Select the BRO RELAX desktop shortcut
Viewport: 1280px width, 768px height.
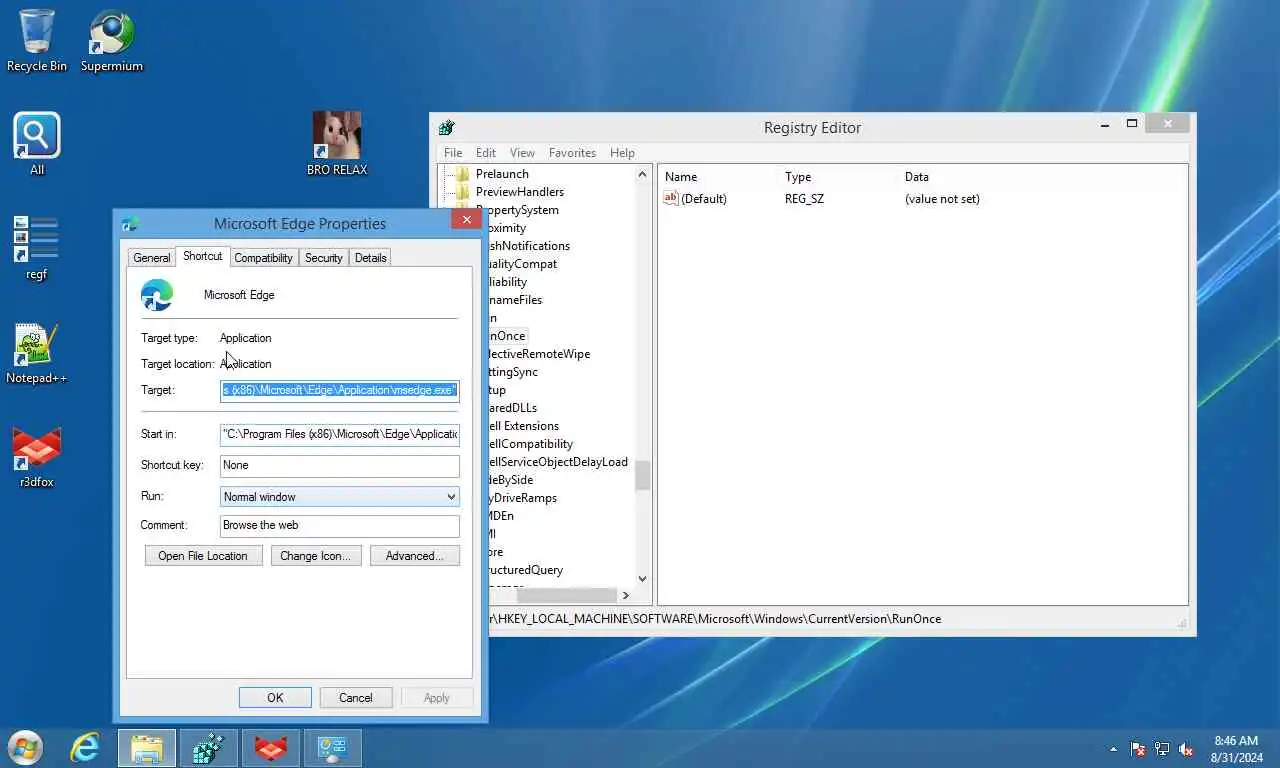point(337,144)
